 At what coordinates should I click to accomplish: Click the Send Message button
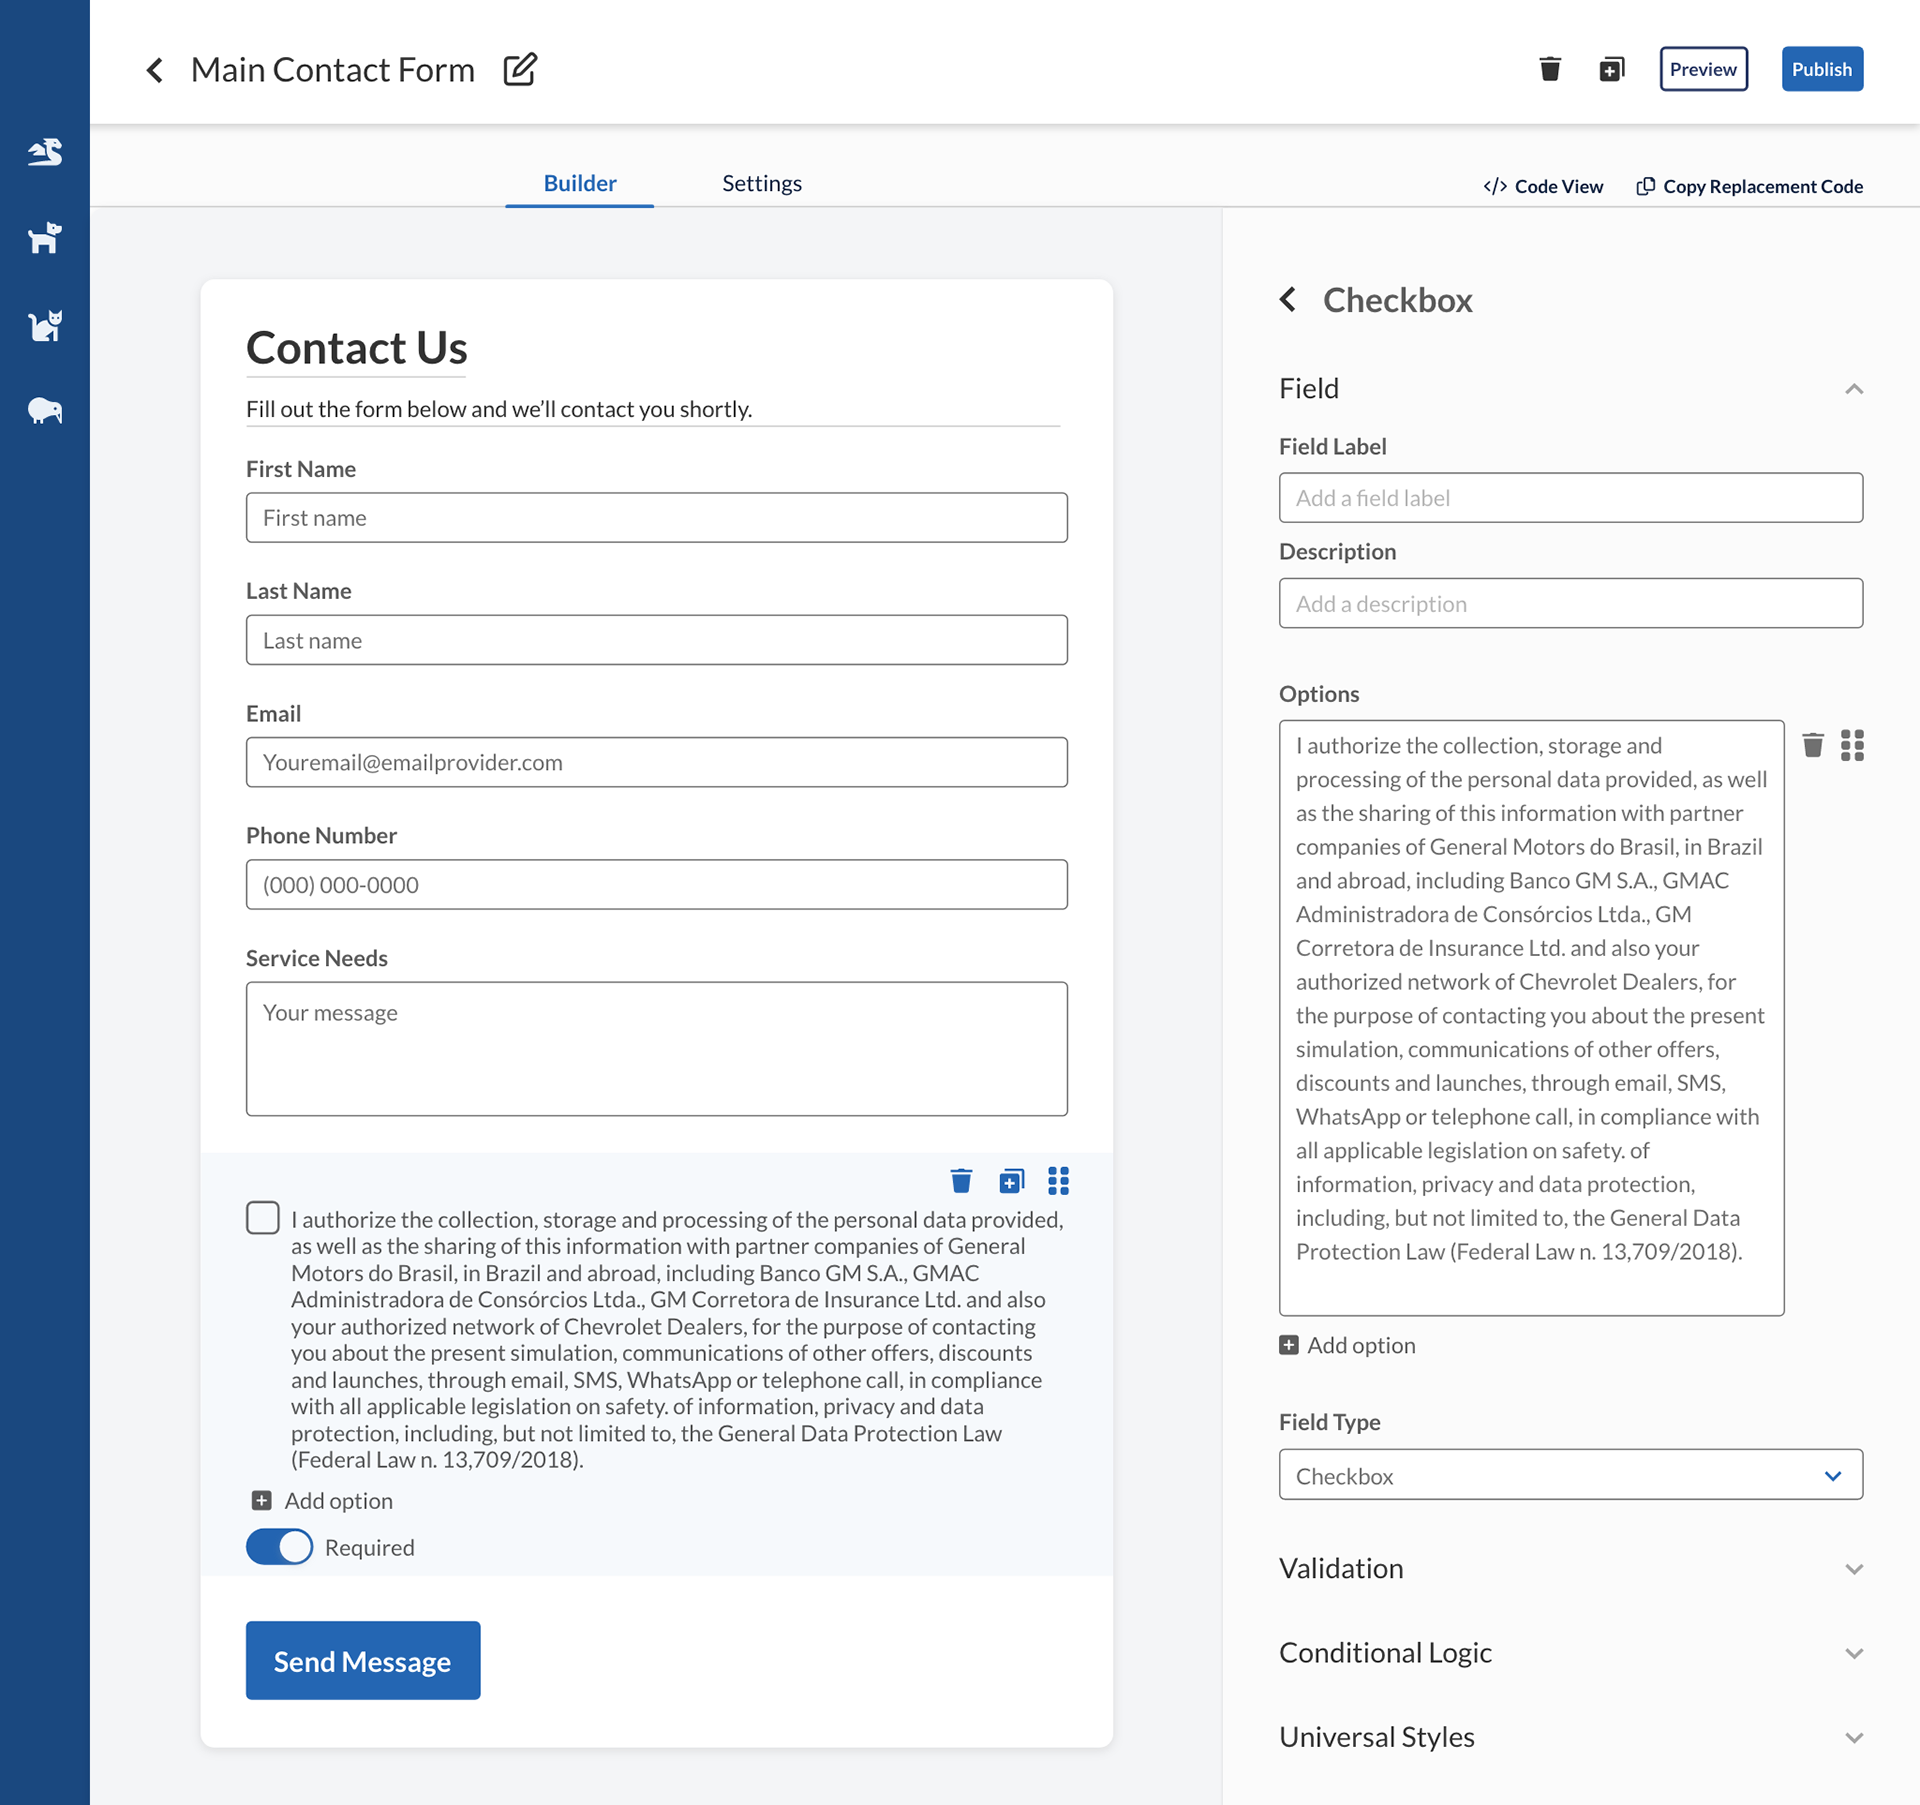coord(363,1660)
